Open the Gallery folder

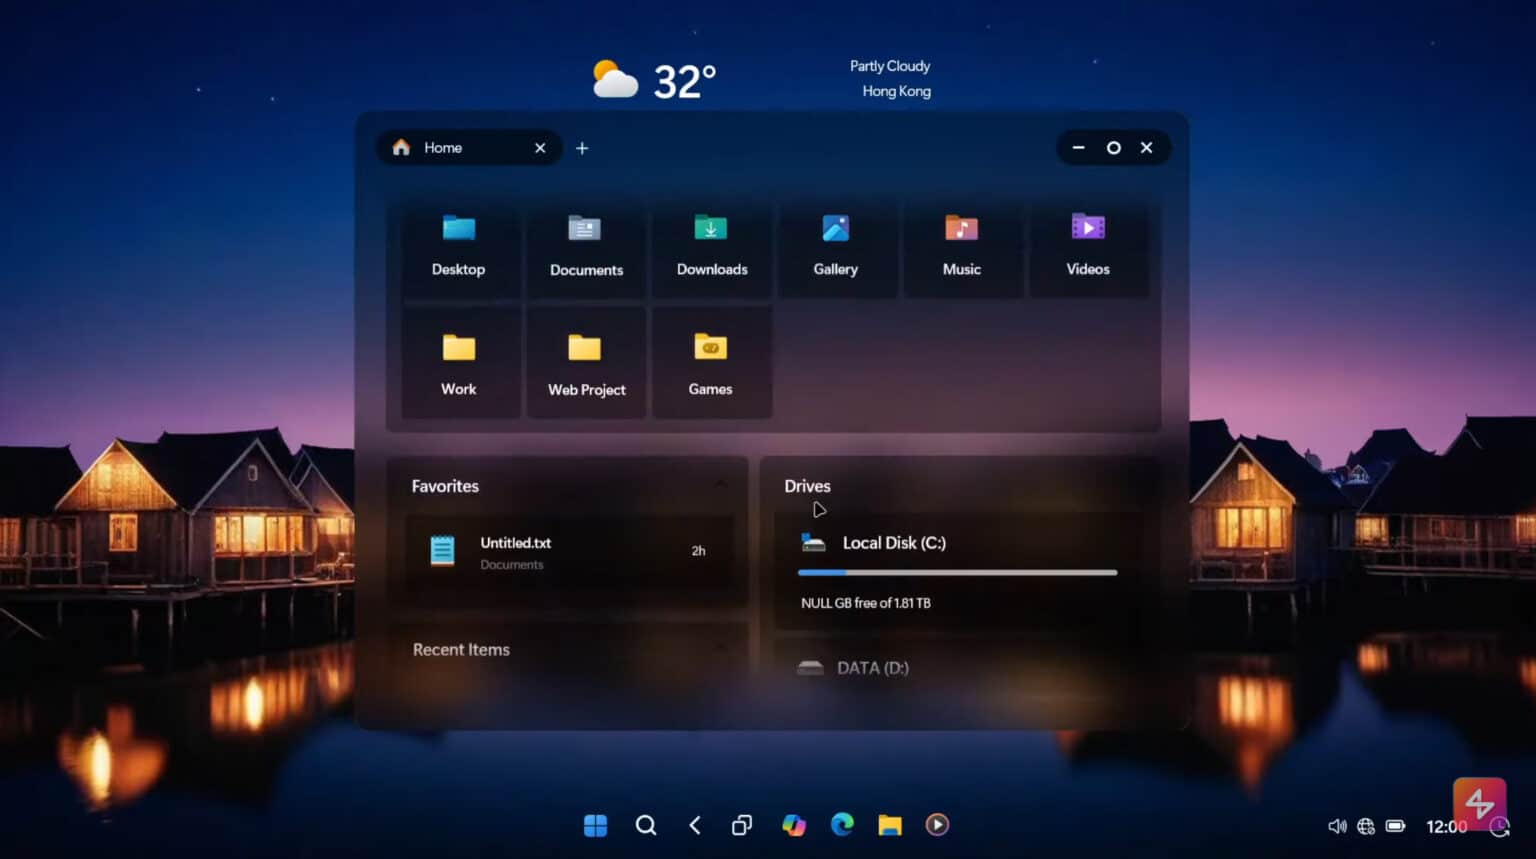[836, 247]
